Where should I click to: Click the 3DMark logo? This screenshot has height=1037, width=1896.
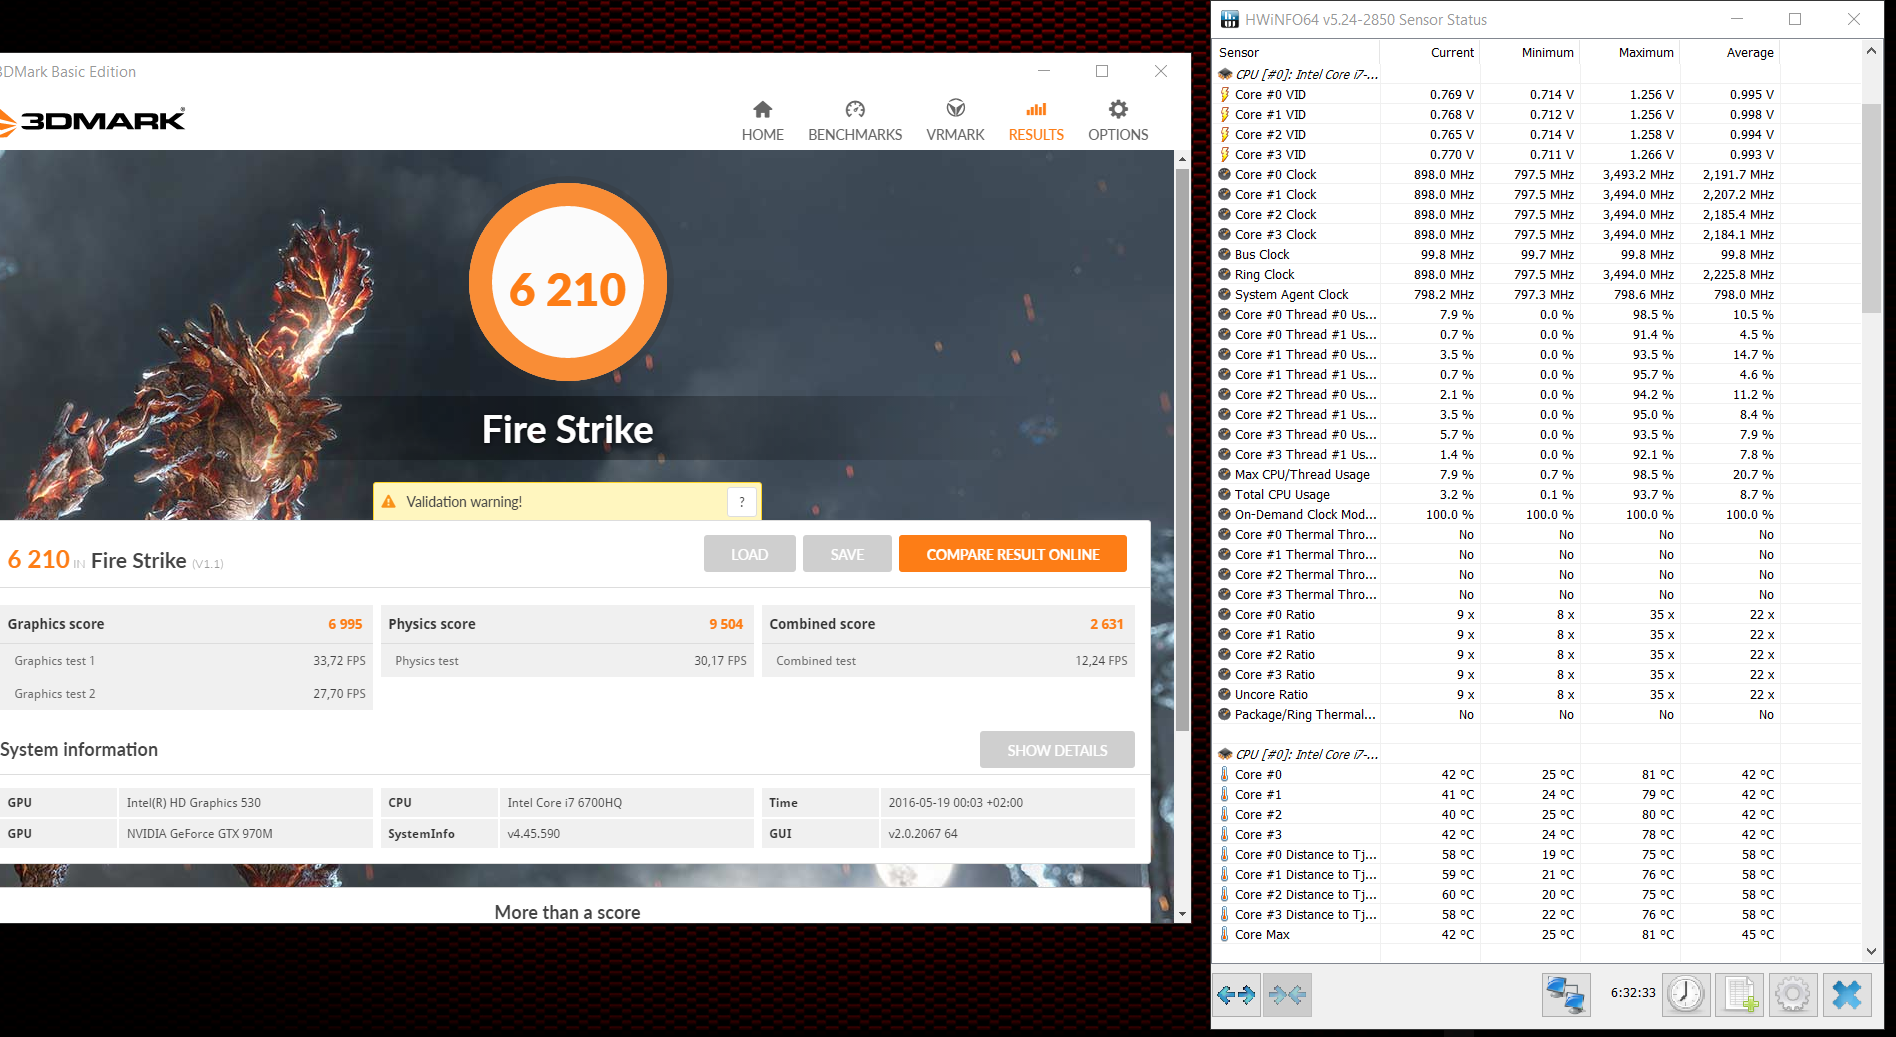coord(92,121)
